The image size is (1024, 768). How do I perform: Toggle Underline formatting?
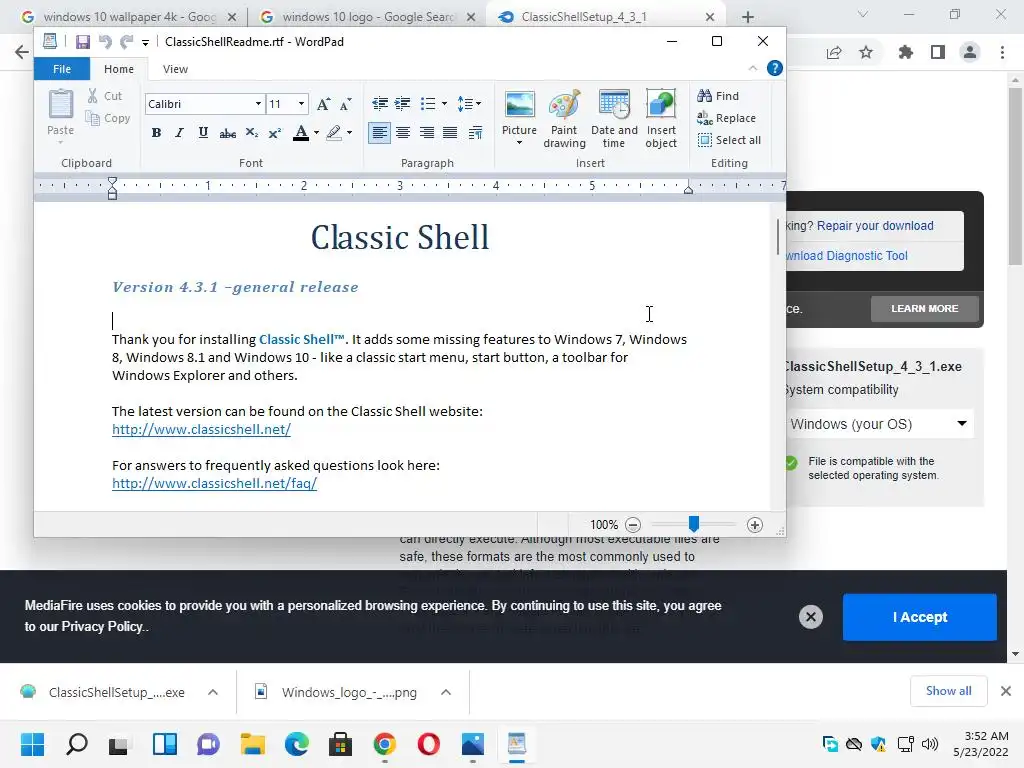coord(203,133)
